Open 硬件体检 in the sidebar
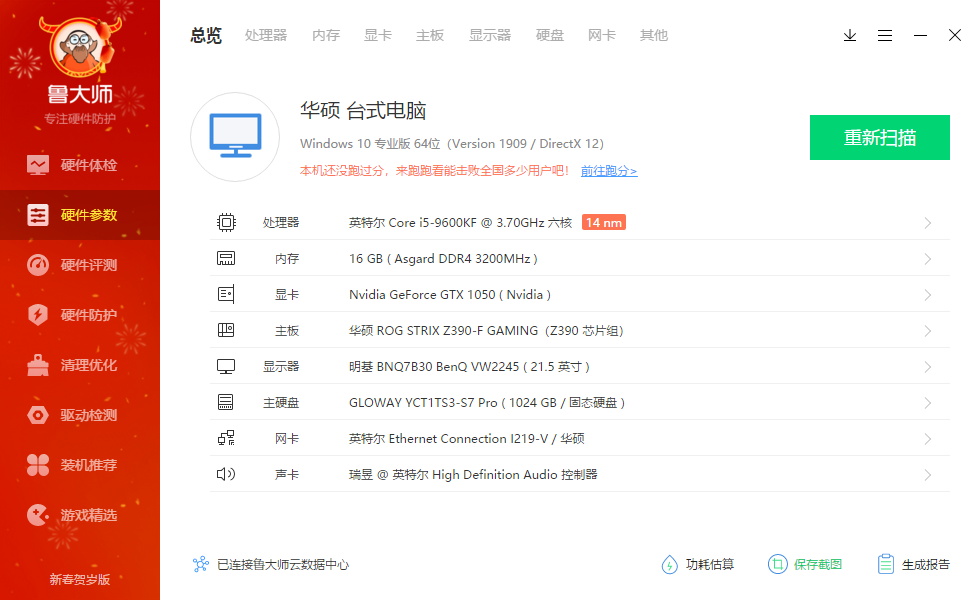 click(80, 165)
